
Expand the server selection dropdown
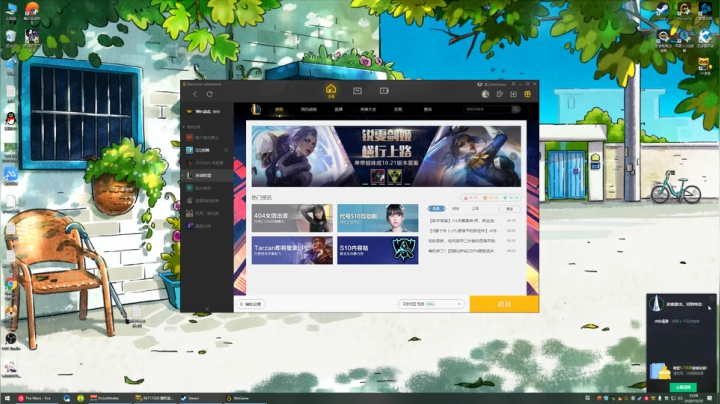431,304
